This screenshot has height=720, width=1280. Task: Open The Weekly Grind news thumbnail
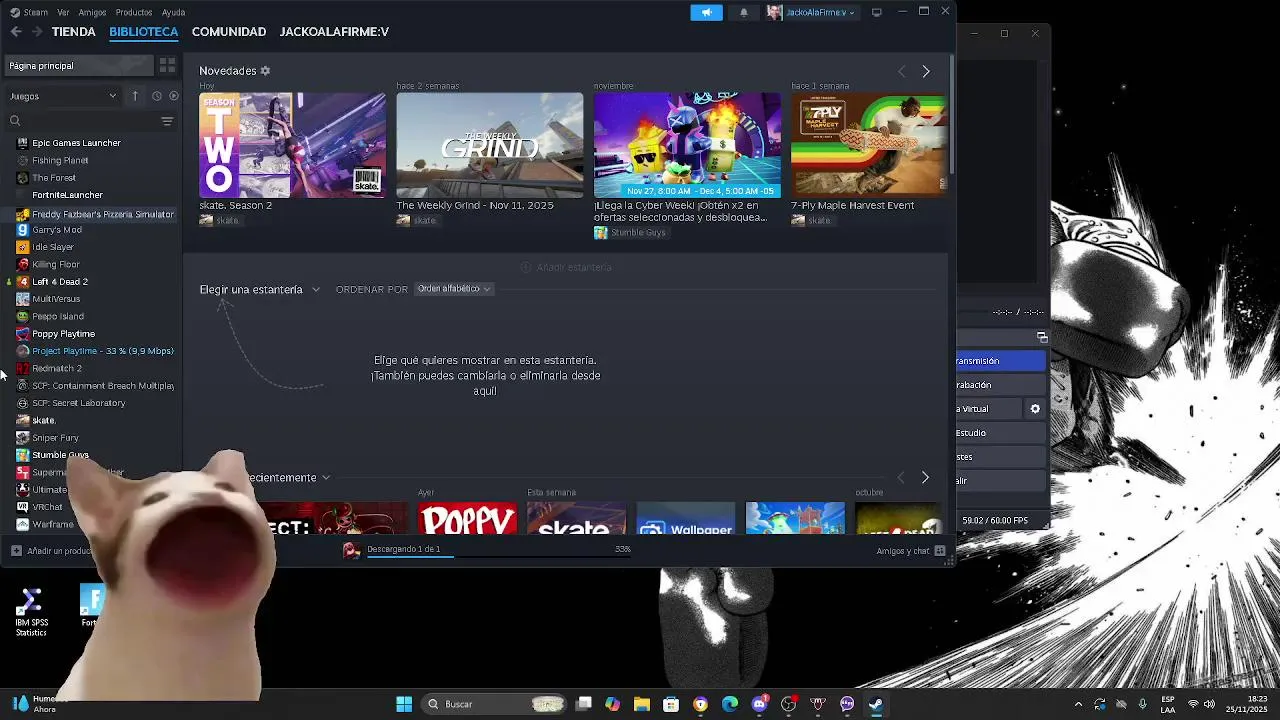[x=490, y=145]
